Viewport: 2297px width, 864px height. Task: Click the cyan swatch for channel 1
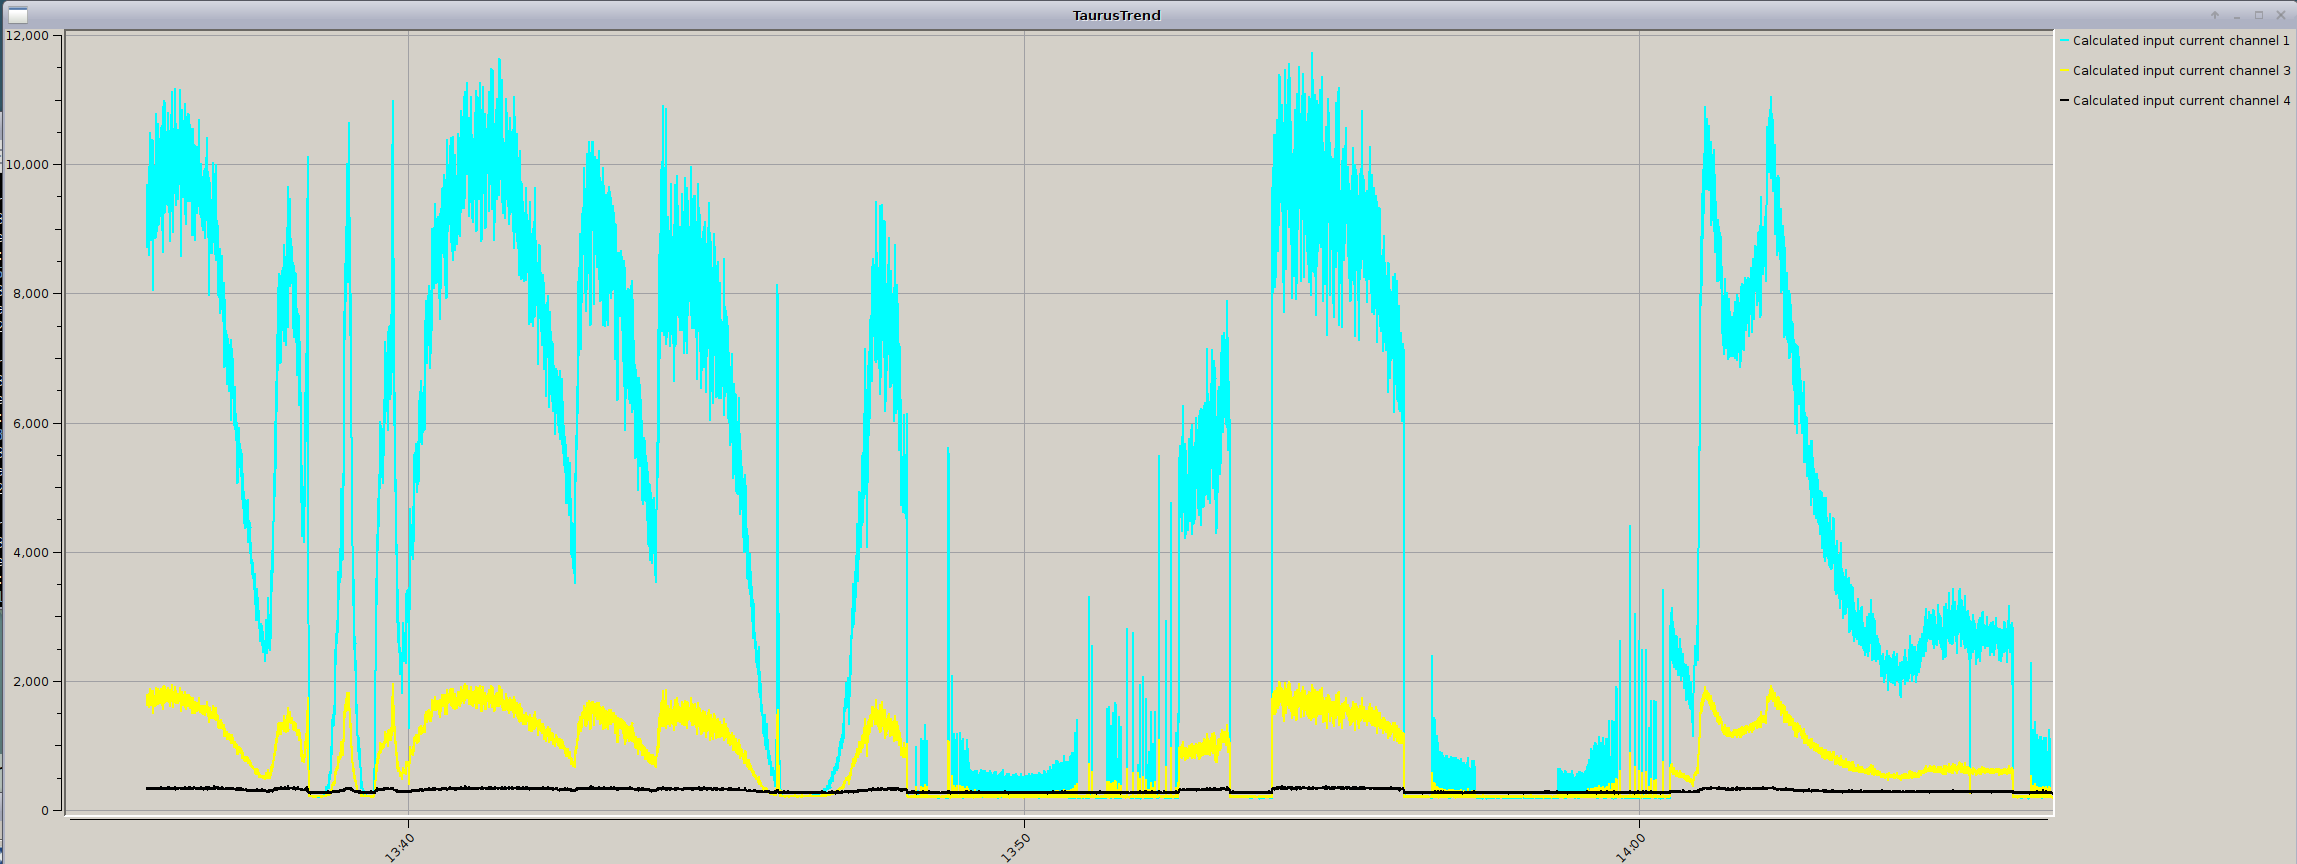2064,41
